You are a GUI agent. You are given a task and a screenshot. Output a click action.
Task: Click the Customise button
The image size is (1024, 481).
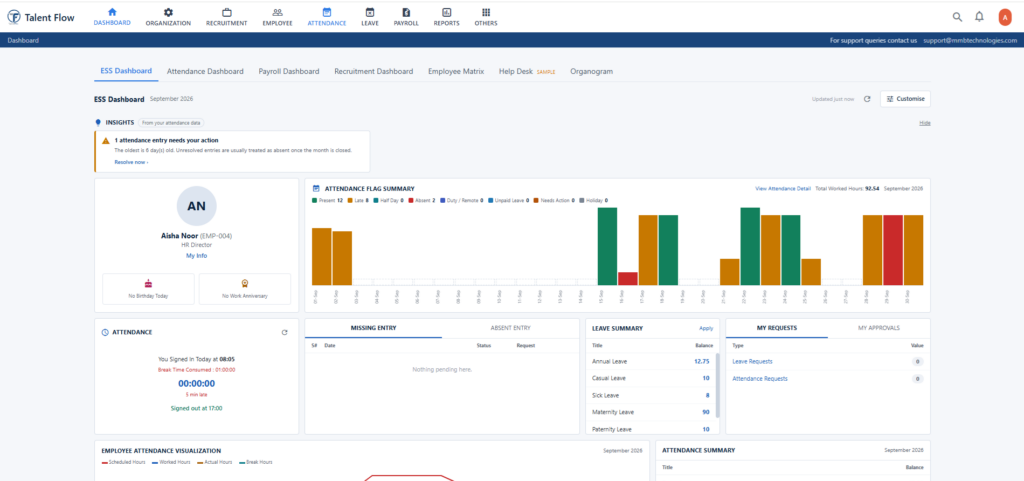(x=905, y=99)
